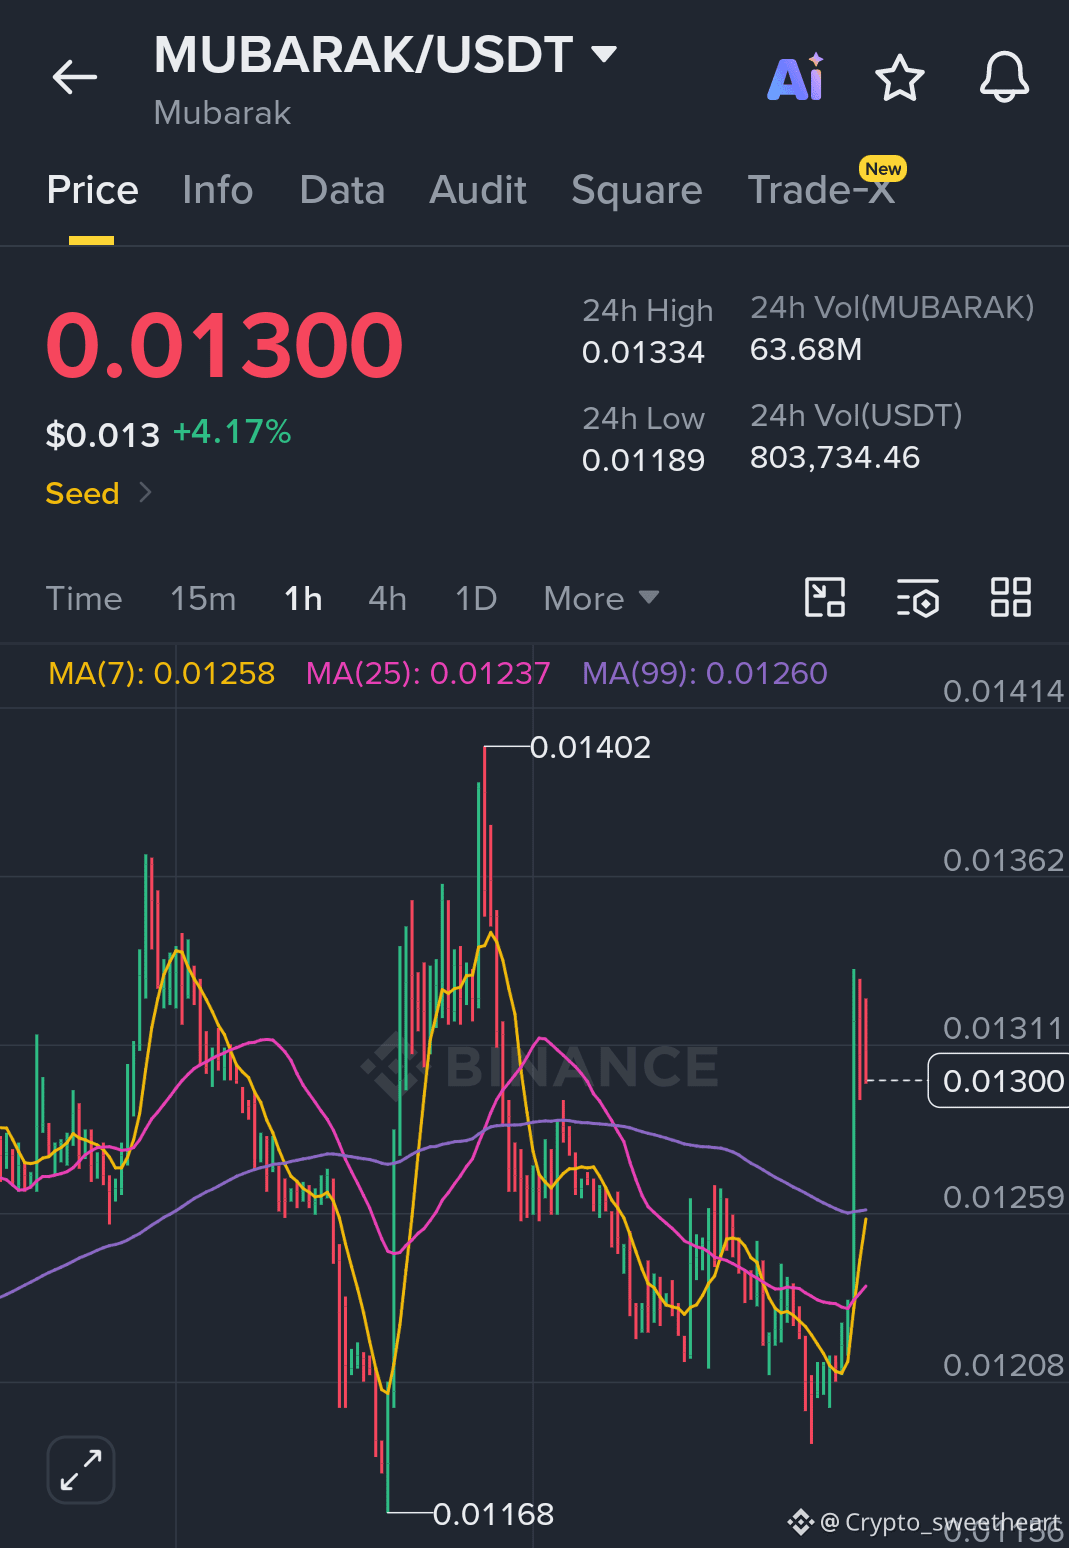Expand the More intervals dropdown

point(601,599)
